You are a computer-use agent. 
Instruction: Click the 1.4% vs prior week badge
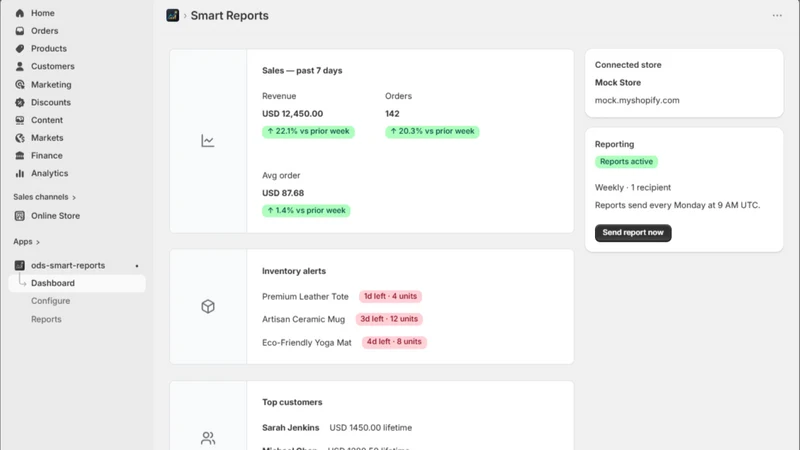pyautogui.click(x=306, y=211)
